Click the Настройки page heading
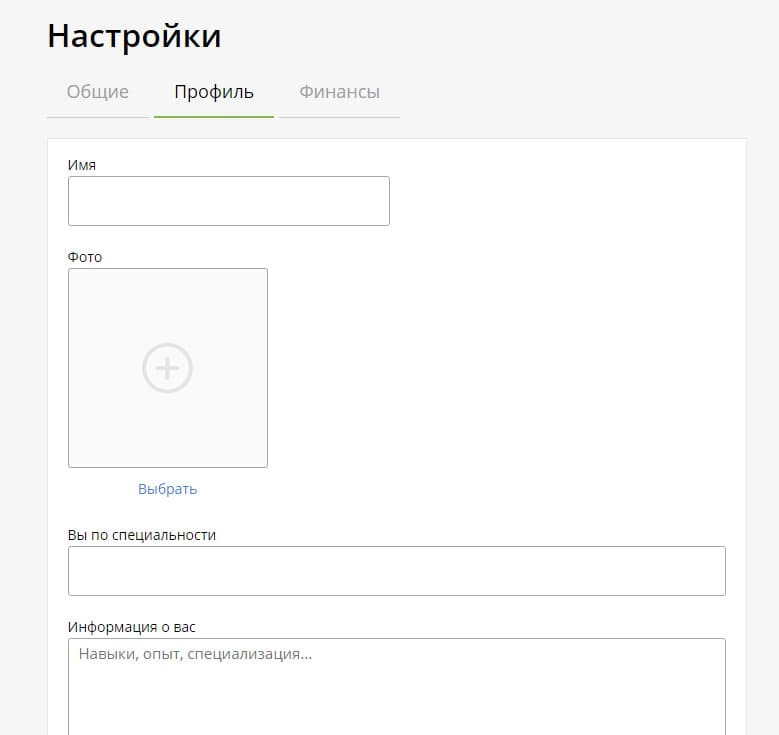779x735 pixels. pyautogui.click(x=134, y=36)
